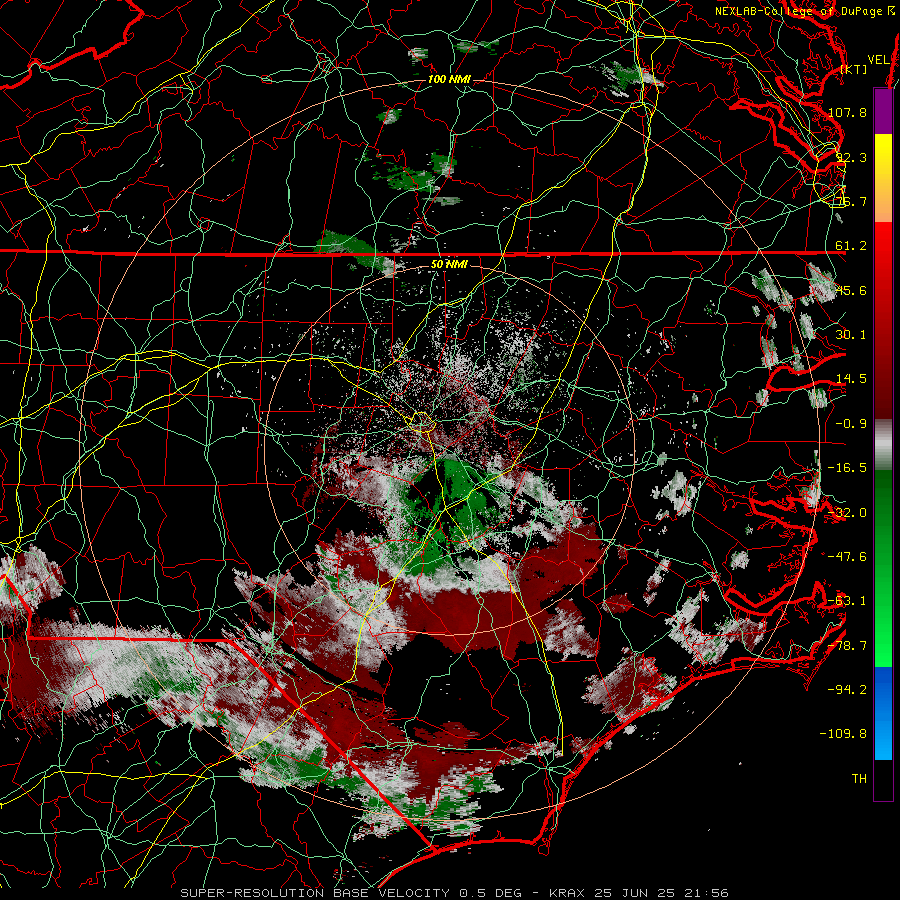This screenshot has width=900, height=900.
Task: Pick the blue segment of the color bar
Action: click(x=883, y=713)
